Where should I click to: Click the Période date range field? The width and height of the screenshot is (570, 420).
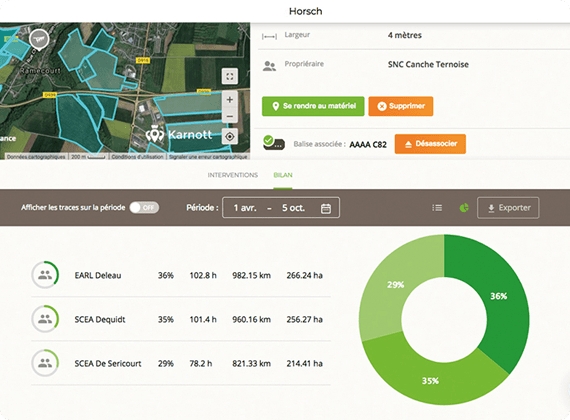pos(281,208)
